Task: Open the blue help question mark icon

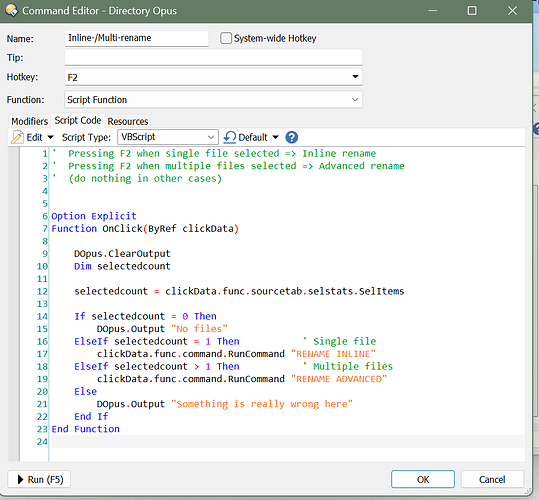Action: [292, 137]
